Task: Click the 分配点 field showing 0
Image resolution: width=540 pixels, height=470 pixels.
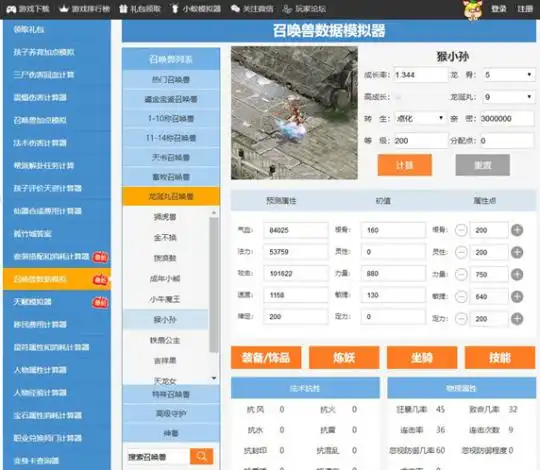Action: click(507, 140)
